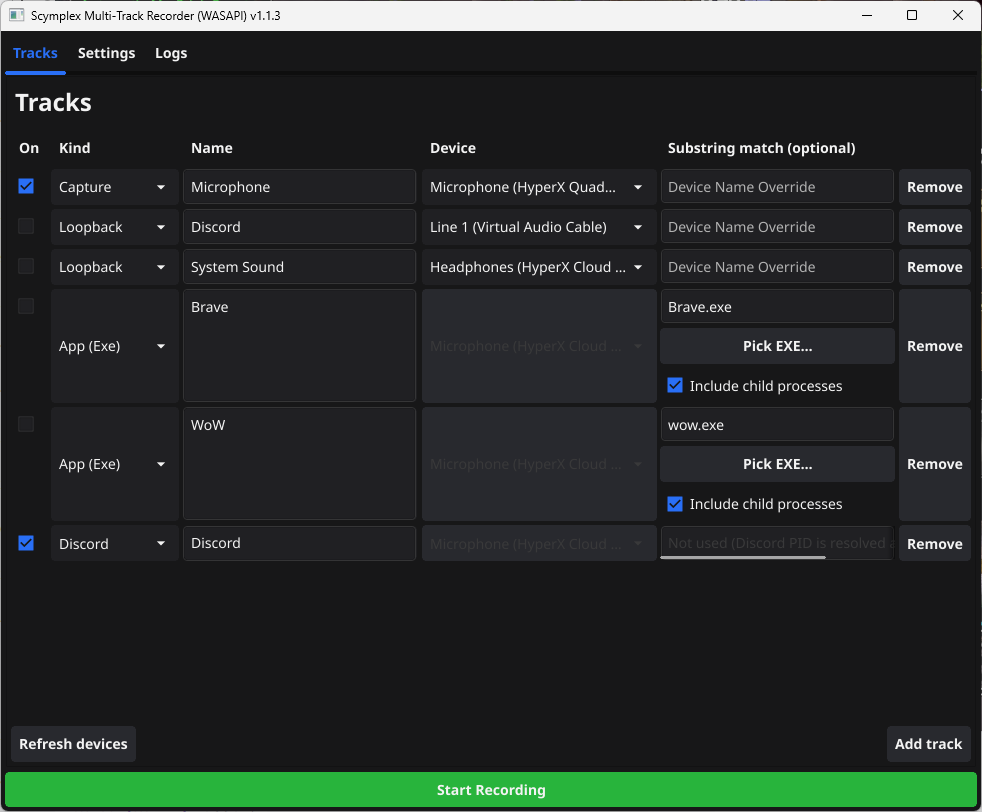Click the Scymplex app icon in title bar
This screenshot has height=812, width=982.
[x=17, y=15]
